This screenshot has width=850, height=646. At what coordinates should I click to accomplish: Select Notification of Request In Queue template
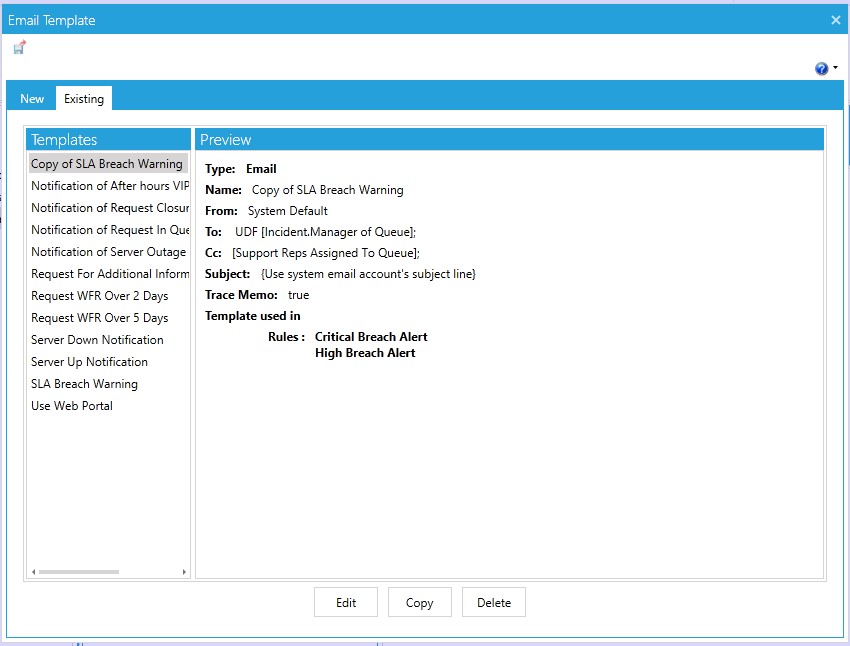[x=110, y=230]
